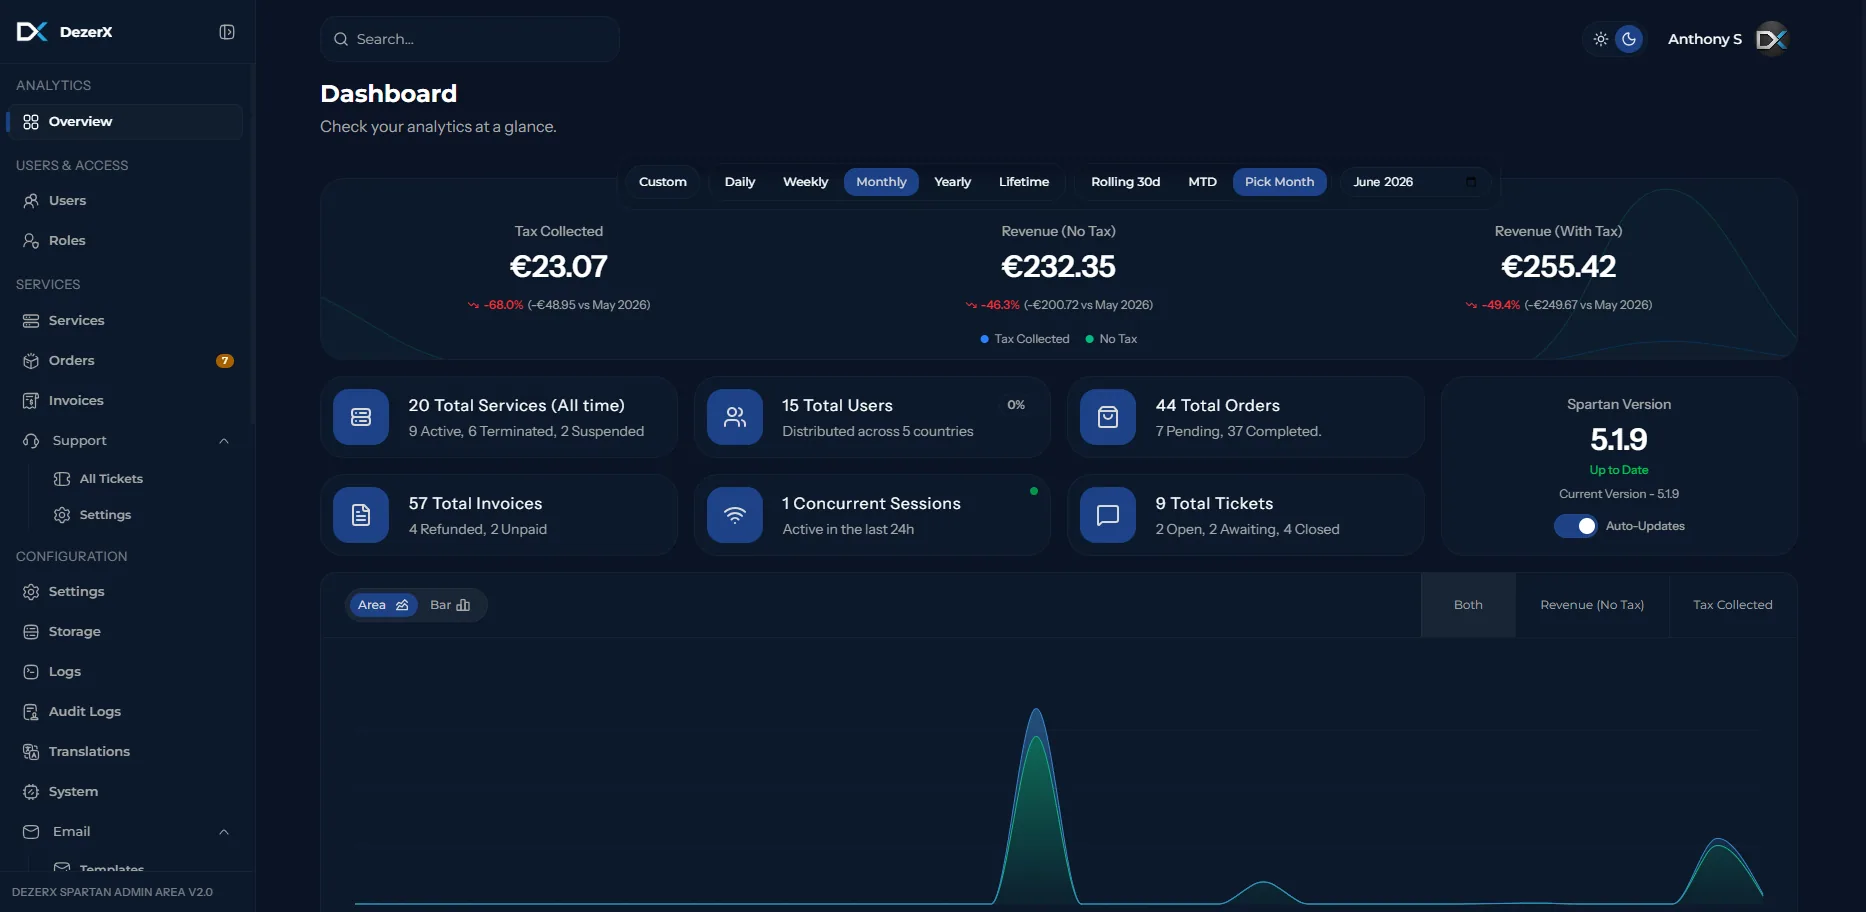1866x912 pixels.
Task: Click Anthony S profile name
Action: click(1705, 39)
